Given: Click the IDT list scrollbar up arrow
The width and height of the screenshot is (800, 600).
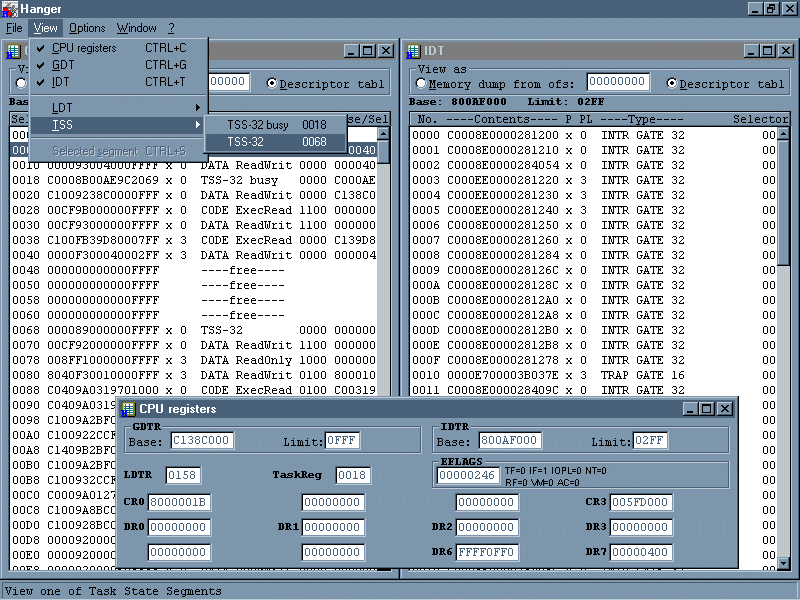Looking at the screenshot, I should 784,134.
